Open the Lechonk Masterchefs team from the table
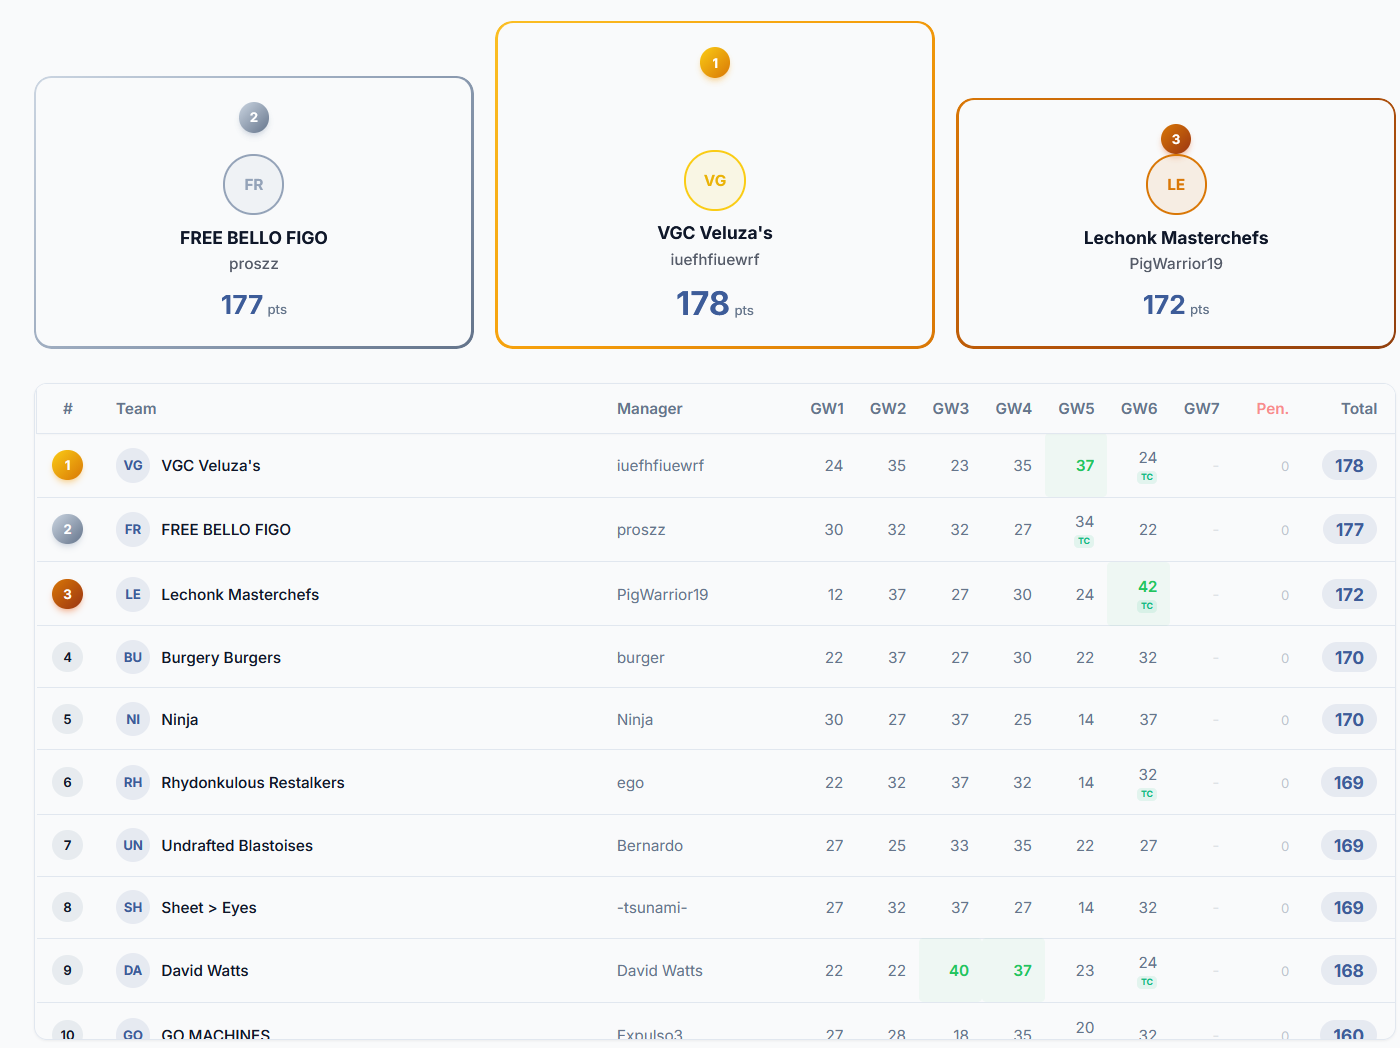 [x=240, y=595]
